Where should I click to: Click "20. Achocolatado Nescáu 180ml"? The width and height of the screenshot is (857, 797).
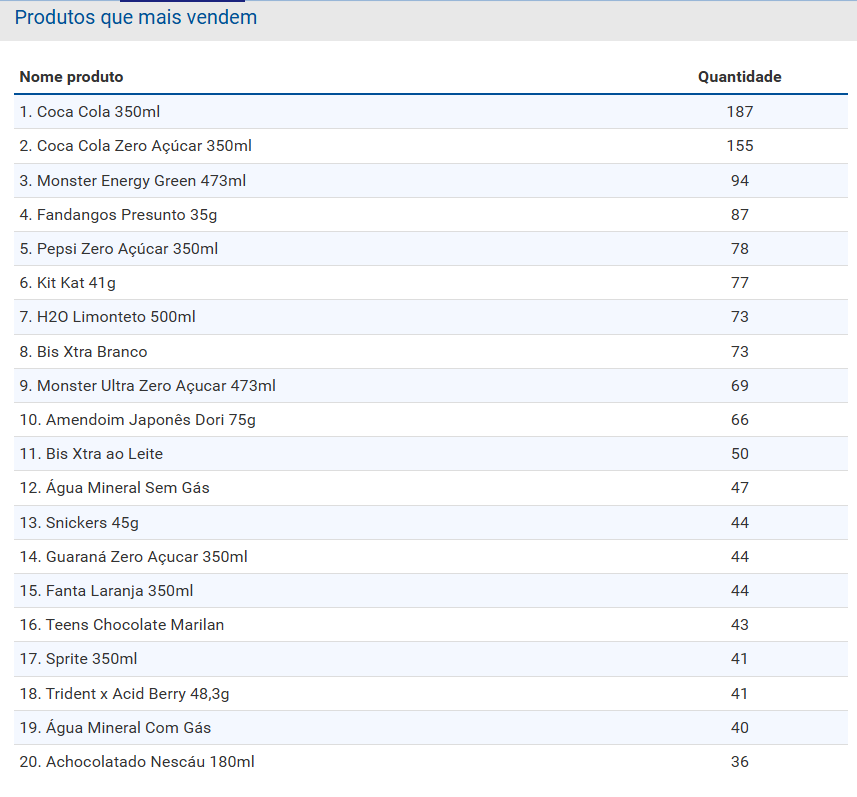tap(137, 762)
